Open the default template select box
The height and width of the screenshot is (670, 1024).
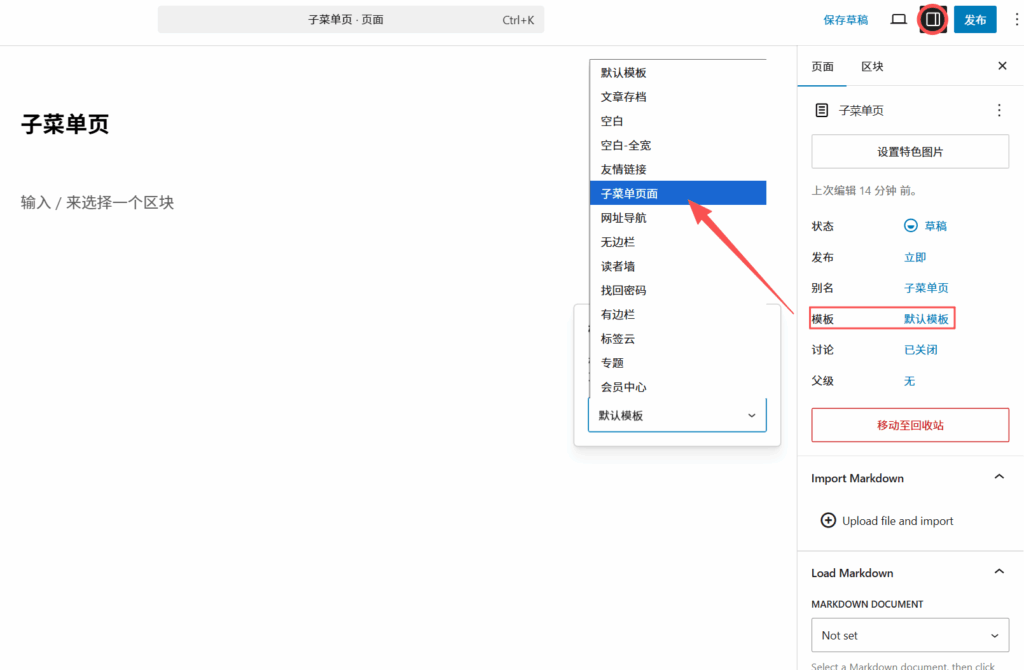point(677,415)
